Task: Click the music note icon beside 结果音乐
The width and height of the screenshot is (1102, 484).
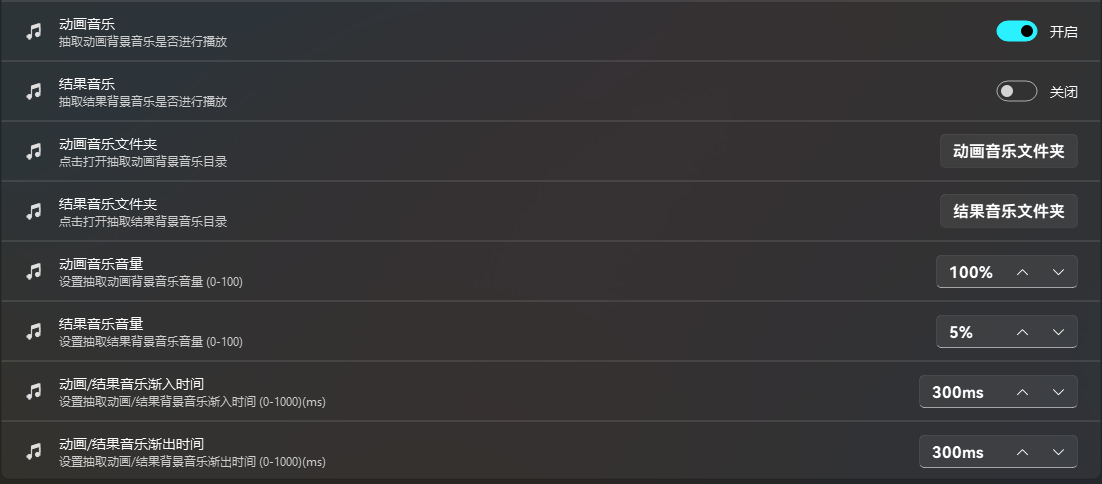Action: click(34, 91)
